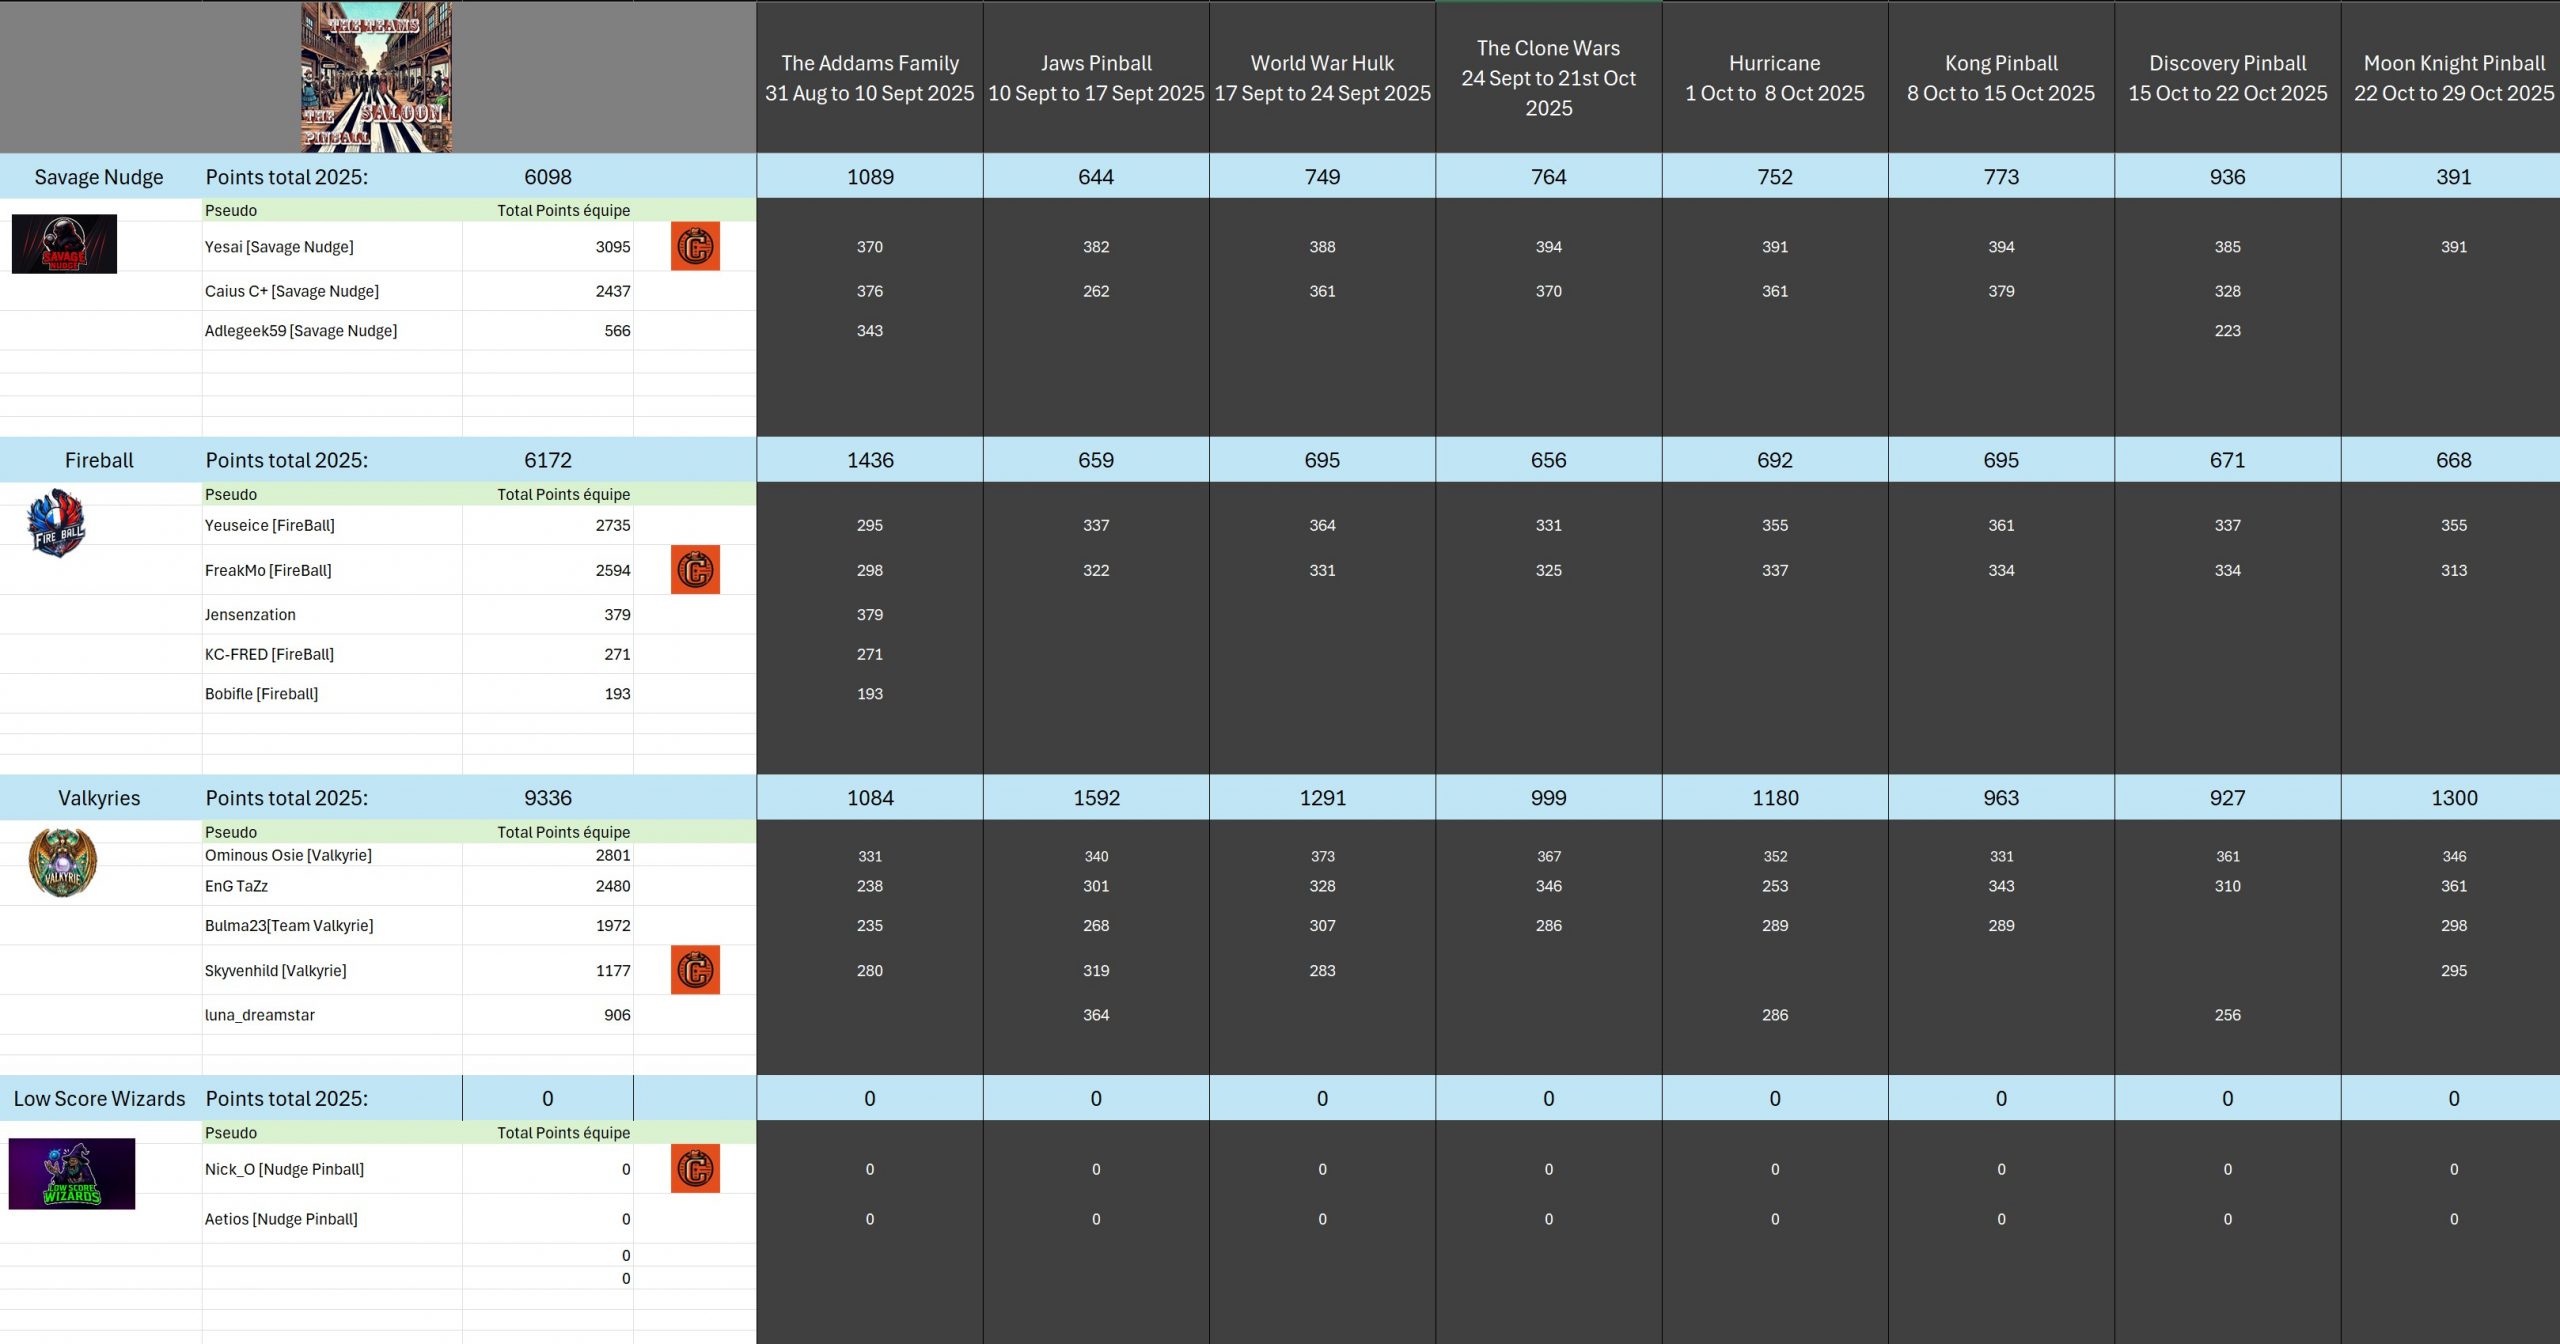Click the captain badge beside Skyvenhild

click(x=695, y=970)
